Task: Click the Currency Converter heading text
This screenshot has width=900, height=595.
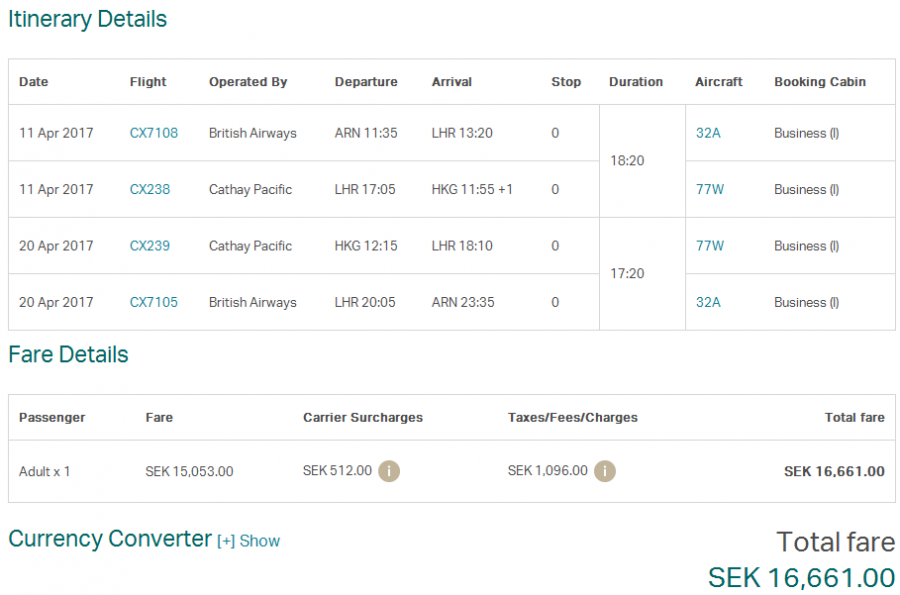Action: 110,539
